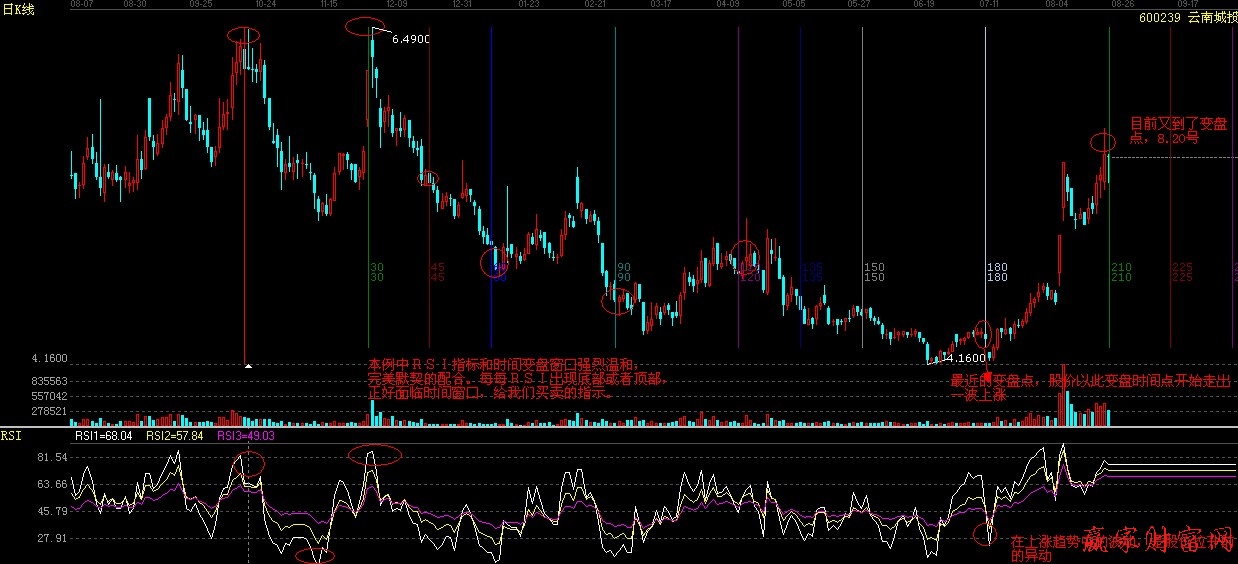Click the white 180 time window label
The height and width of the screenshot is (564, 1238).
pyautogui.click(x=997, y=272)
